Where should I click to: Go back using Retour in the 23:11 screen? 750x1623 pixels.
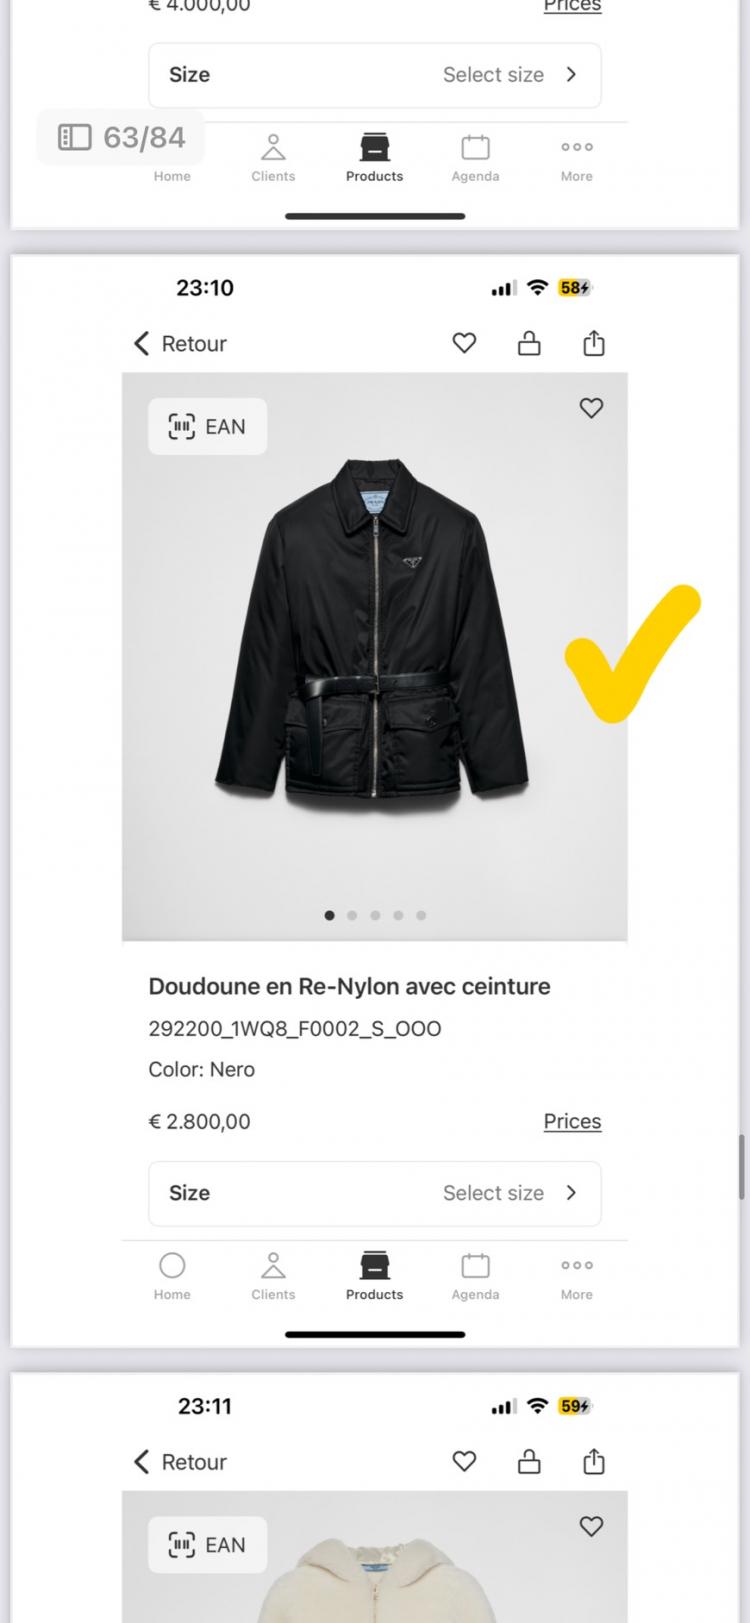181,1461
